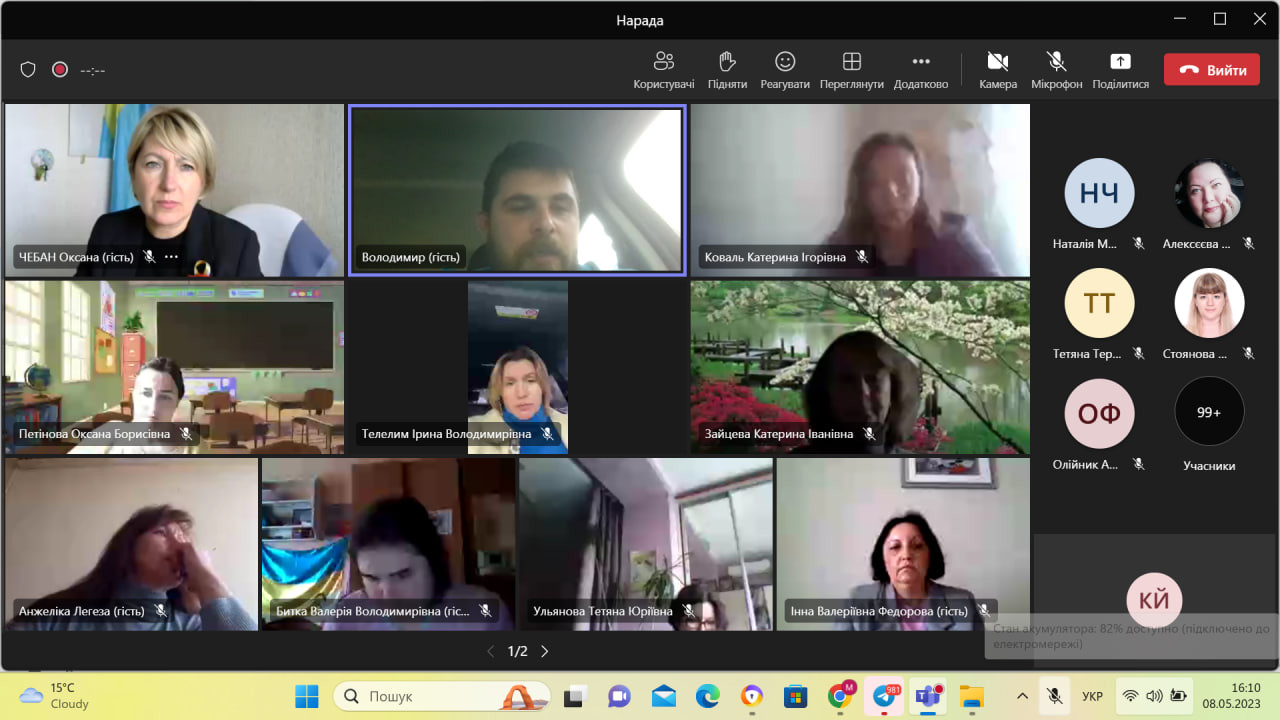
Task: Select Зайцева Катерина Іванівна's video tile
Action: pyautogui.click(x=860, y=367)
